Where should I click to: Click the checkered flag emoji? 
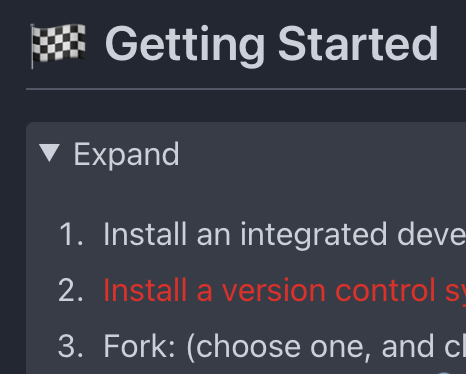tap(58, 45)
